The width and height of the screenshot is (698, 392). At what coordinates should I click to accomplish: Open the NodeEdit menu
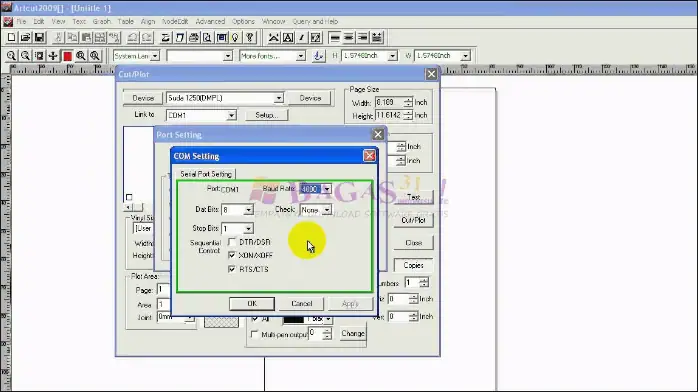tap(175, 21)
